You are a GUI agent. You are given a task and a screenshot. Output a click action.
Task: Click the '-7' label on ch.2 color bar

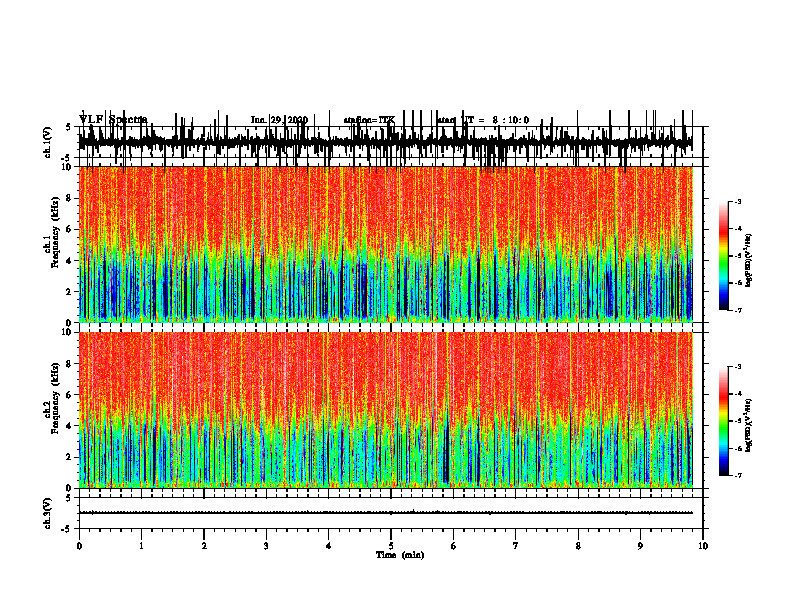coord(737,475)
